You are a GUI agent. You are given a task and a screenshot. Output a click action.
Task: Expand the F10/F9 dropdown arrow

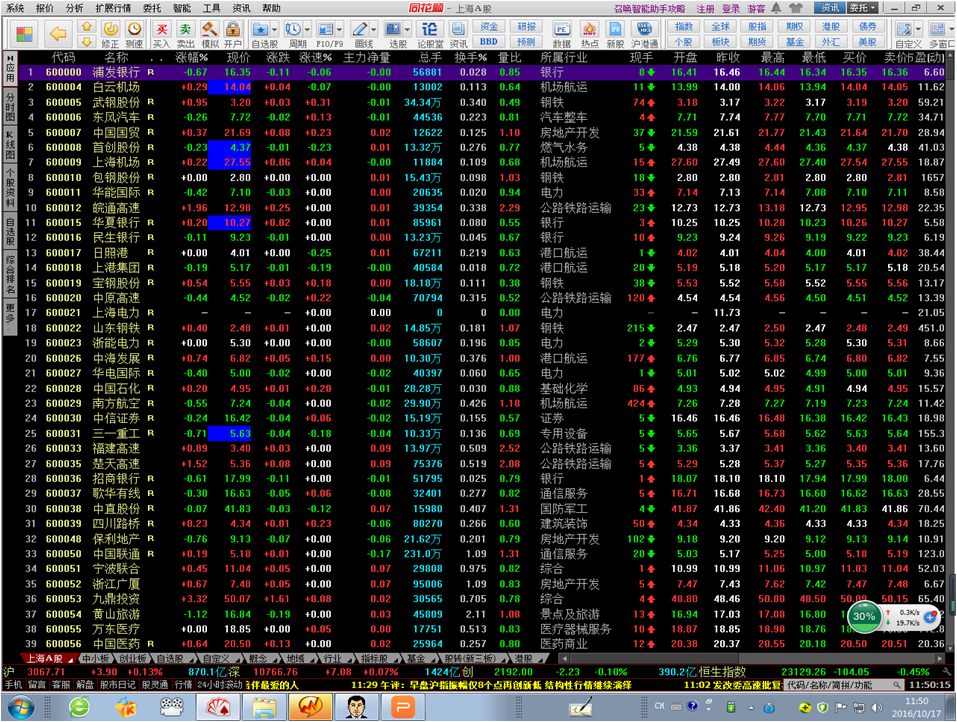339,29
